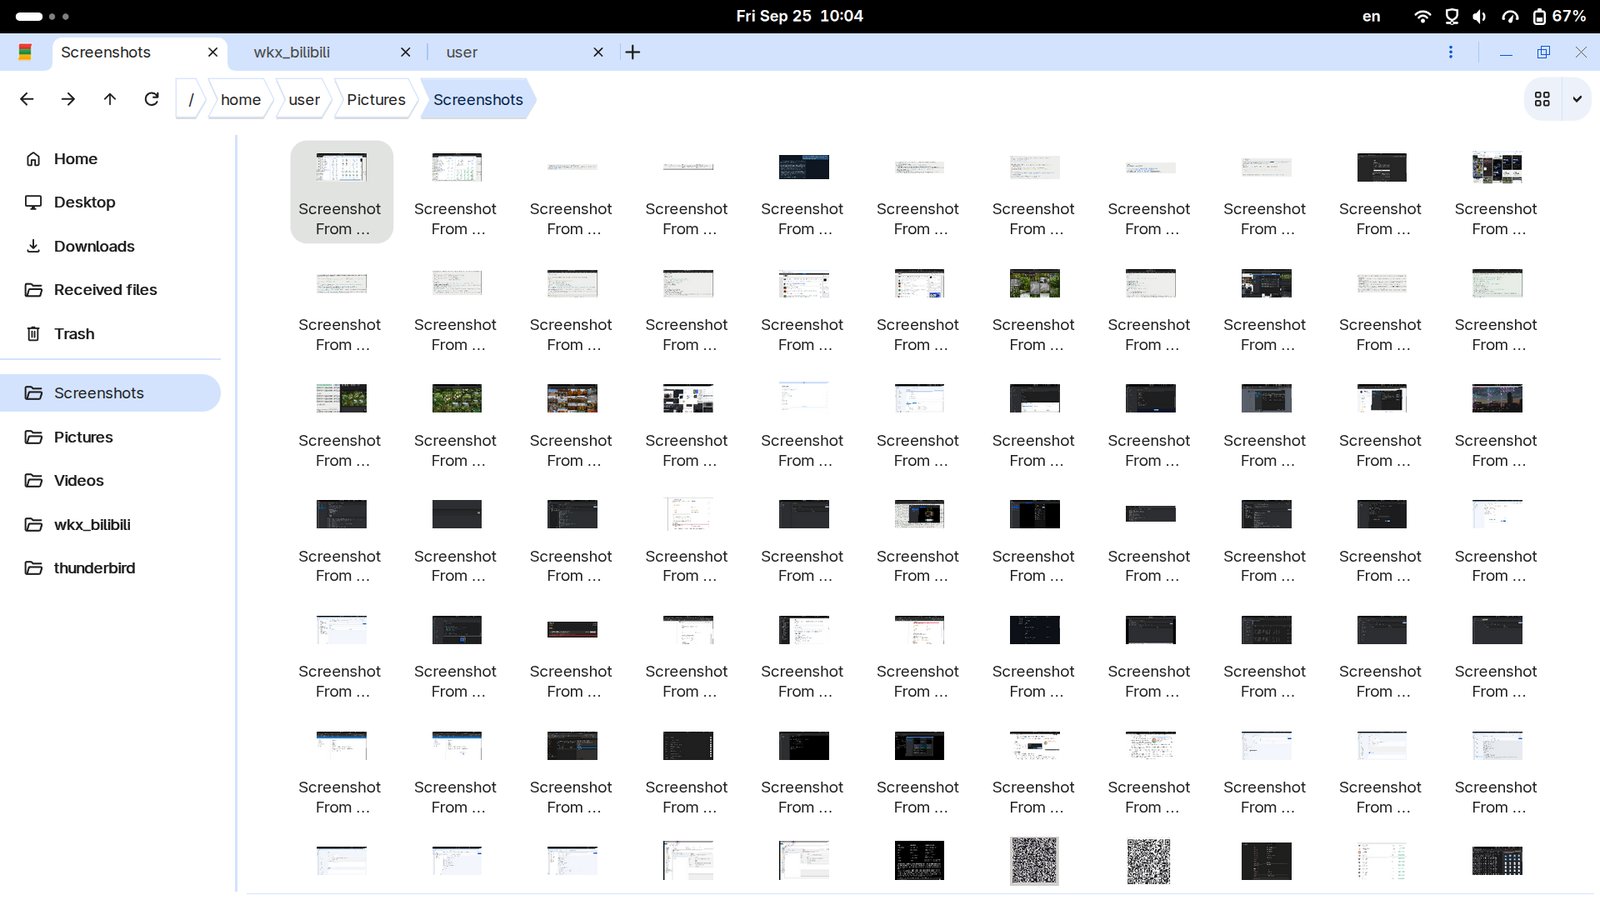Go forward with the forward arrow
The width and height of the screenshot is (1600, 900).
(x=68, y=99)
